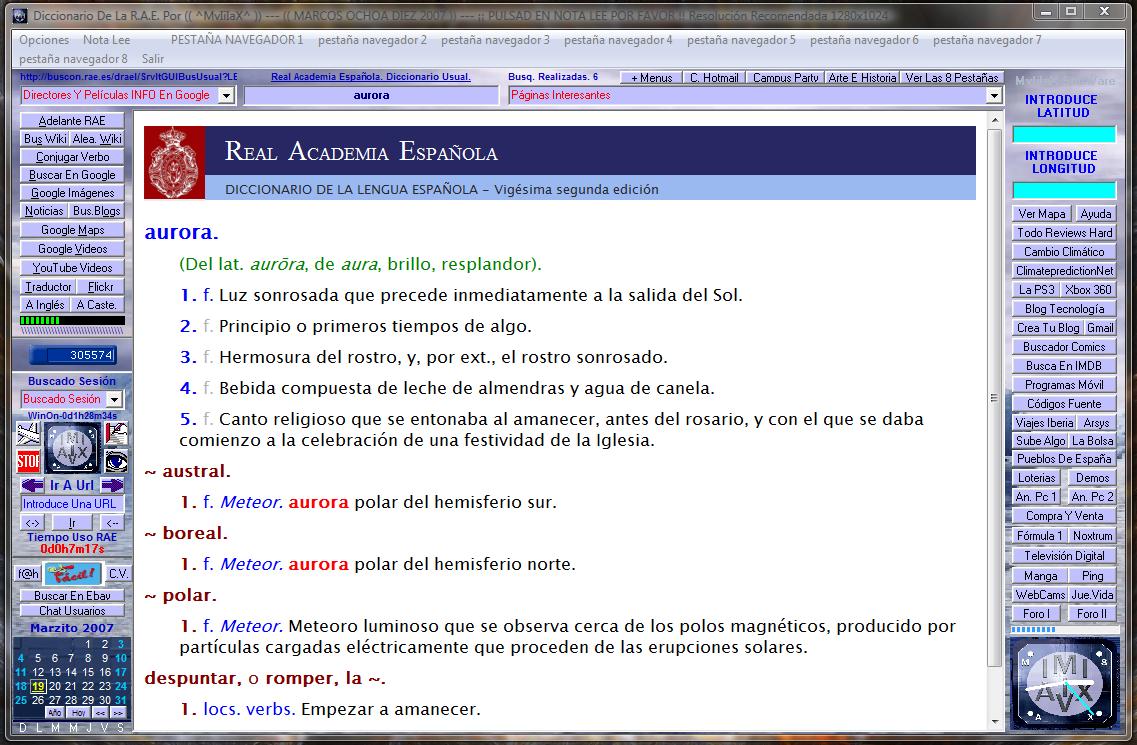
Task: Click the latitude input field
Action: tap(1064, 134)
